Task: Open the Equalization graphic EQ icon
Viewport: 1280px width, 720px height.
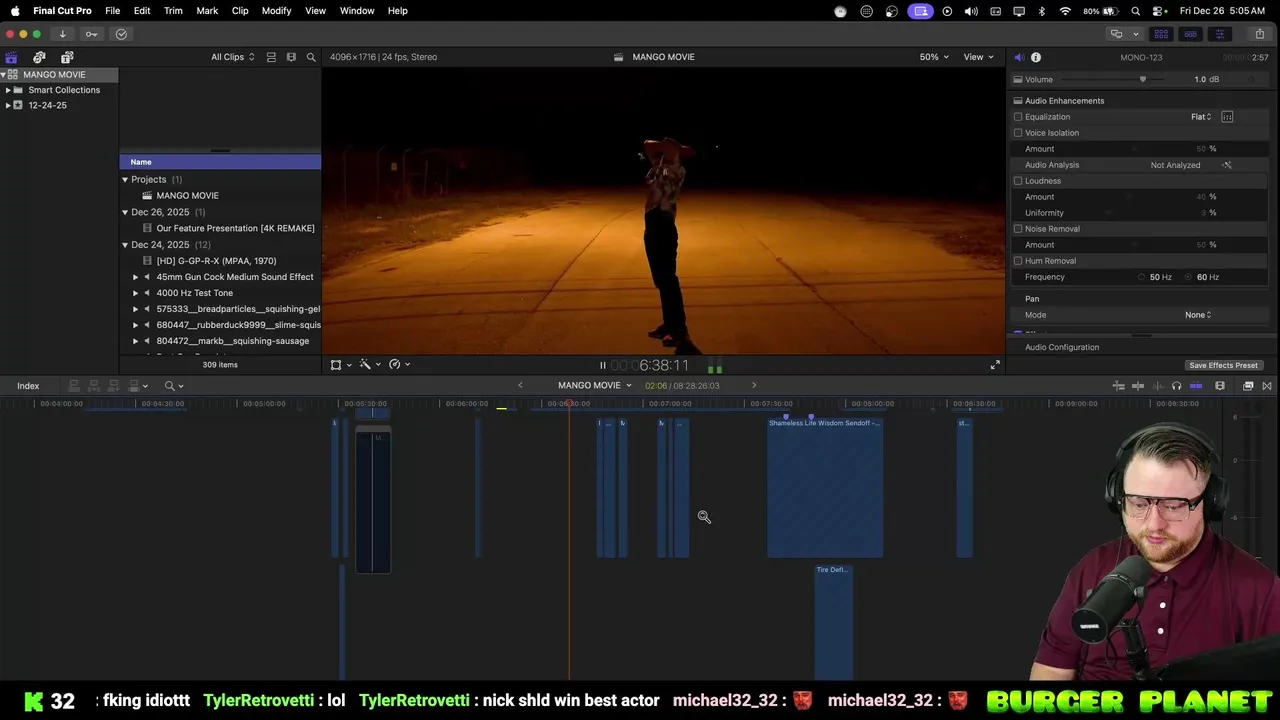Action: tap(1227, 117)
